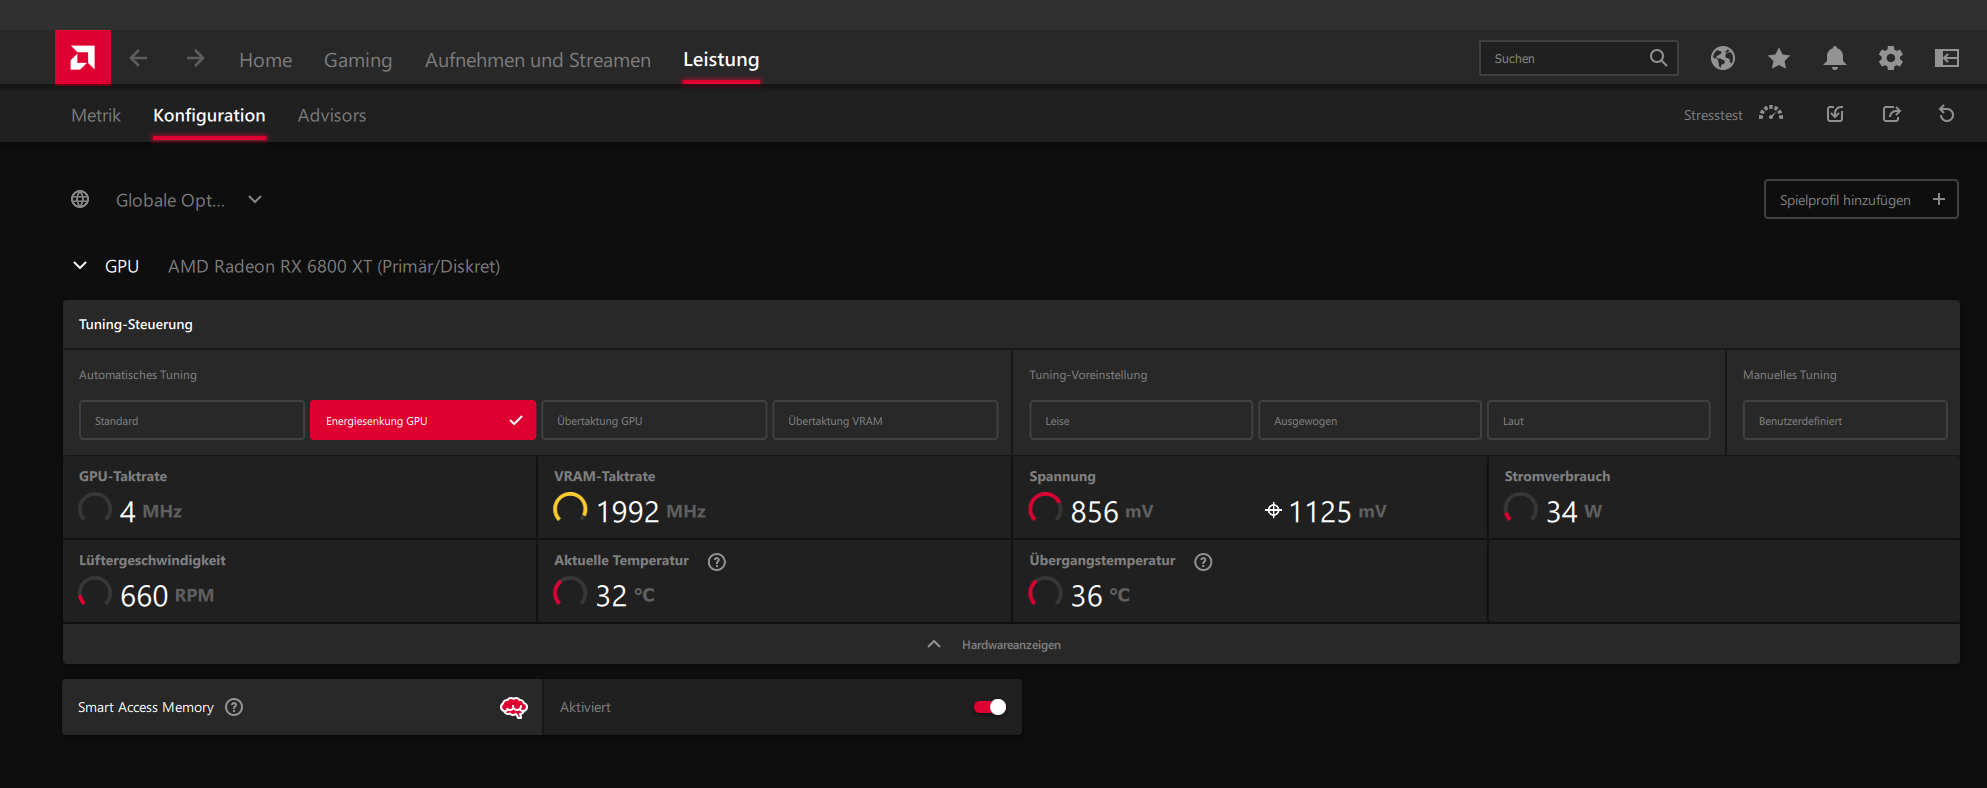Select Übertaktung VRAM tuning option
Viewport: 1987px width, 788px height.
(885, 420)
